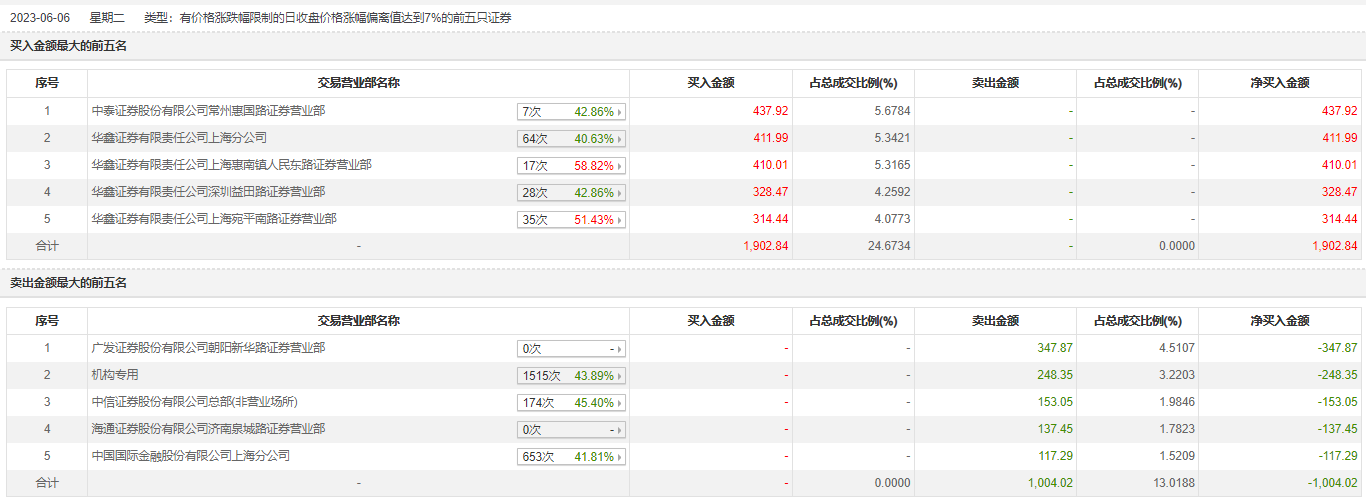Open 华鑫证券上海惠南镇人民东路证券营业部
The image size is (1366, 499).
pyautogui.click(x=231, y=165)
